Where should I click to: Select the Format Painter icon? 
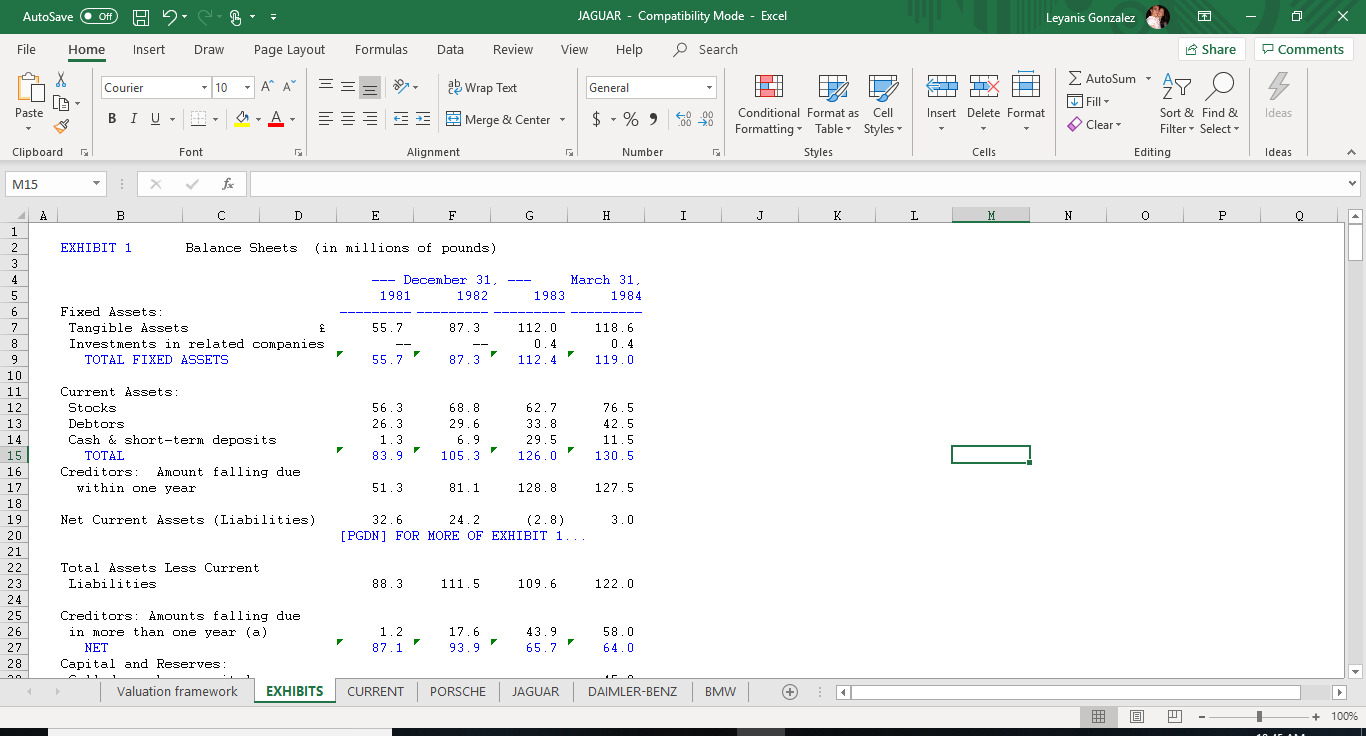click(x=60, y=126)
